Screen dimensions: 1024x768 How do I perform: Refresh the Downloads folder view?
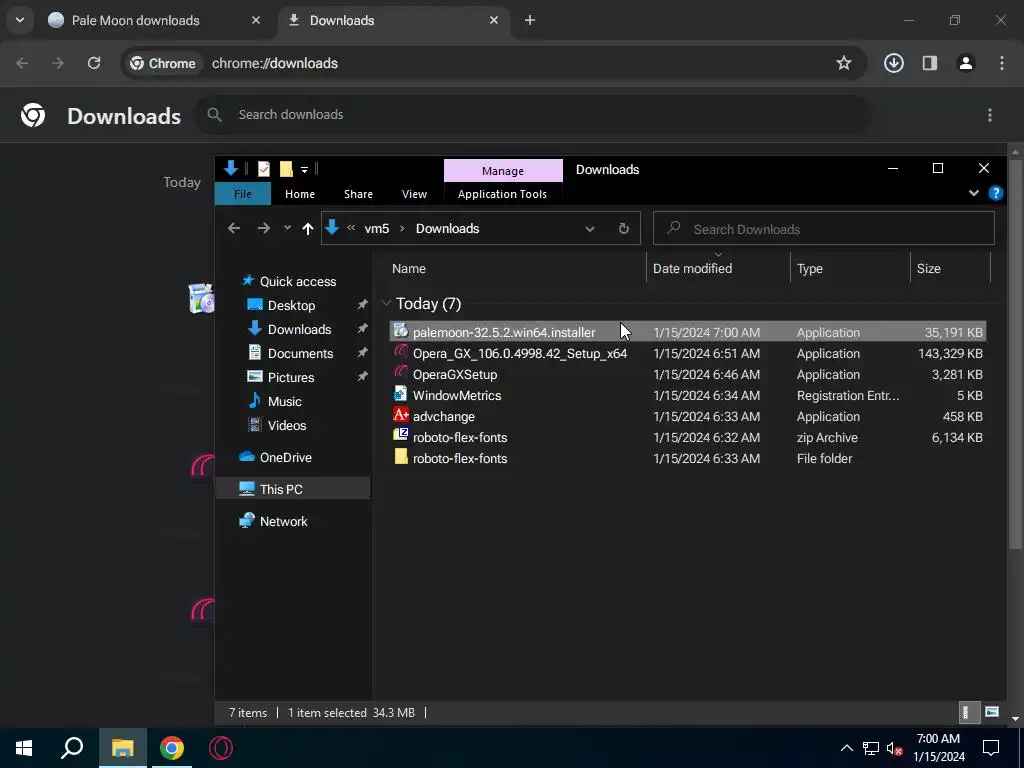pyautogui.click(x=624, y=229)
